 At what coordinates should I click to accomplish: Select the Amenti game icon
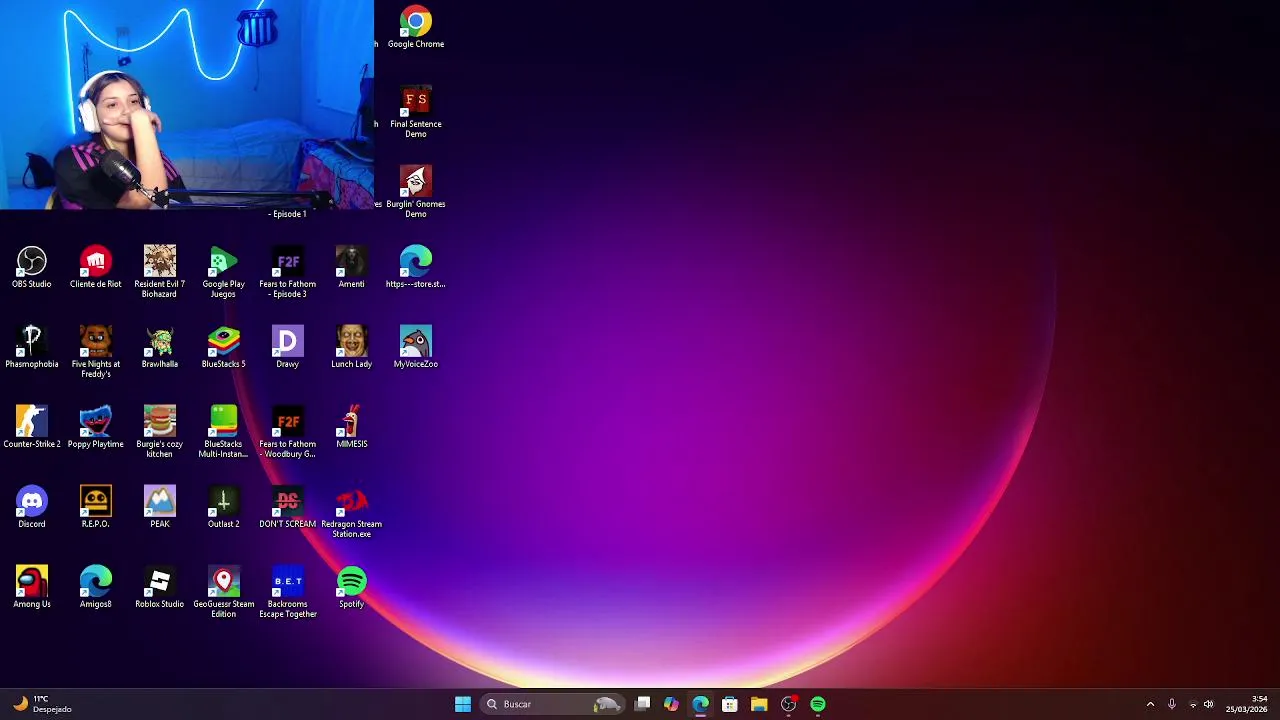pos(352,267)
